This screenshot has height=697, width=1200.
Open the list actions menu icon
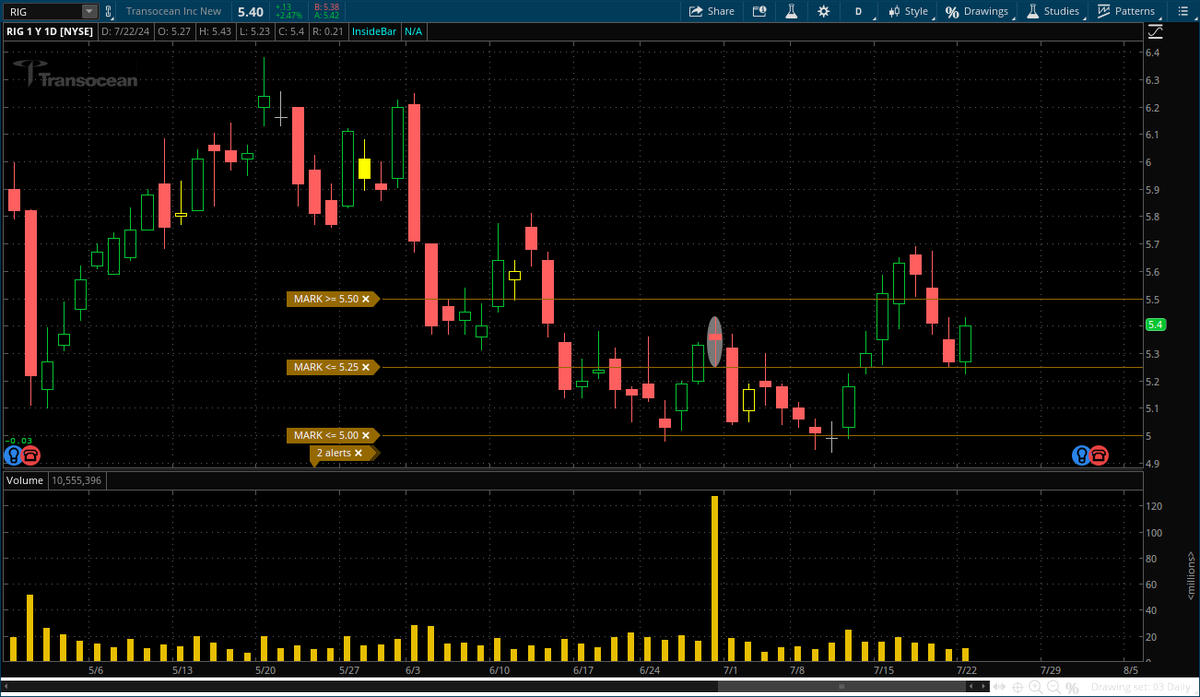[1185, 11]
